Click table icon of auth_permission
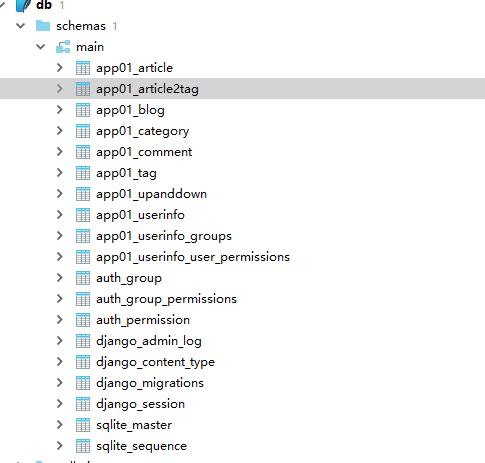 coord(83,320)
